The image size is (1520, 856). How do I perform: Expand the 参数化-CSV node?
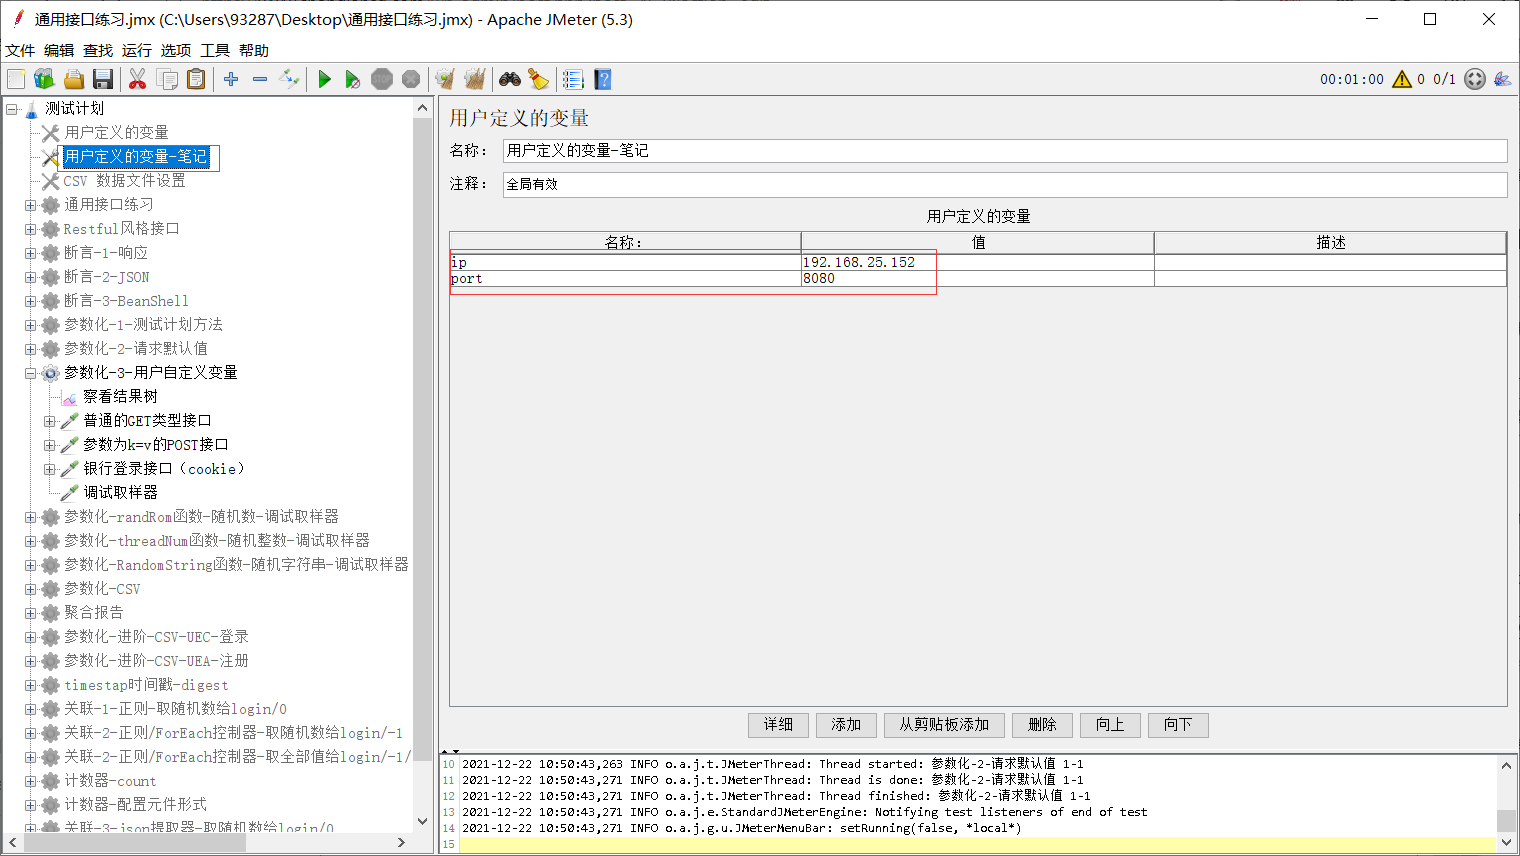(x=31, y=589)
